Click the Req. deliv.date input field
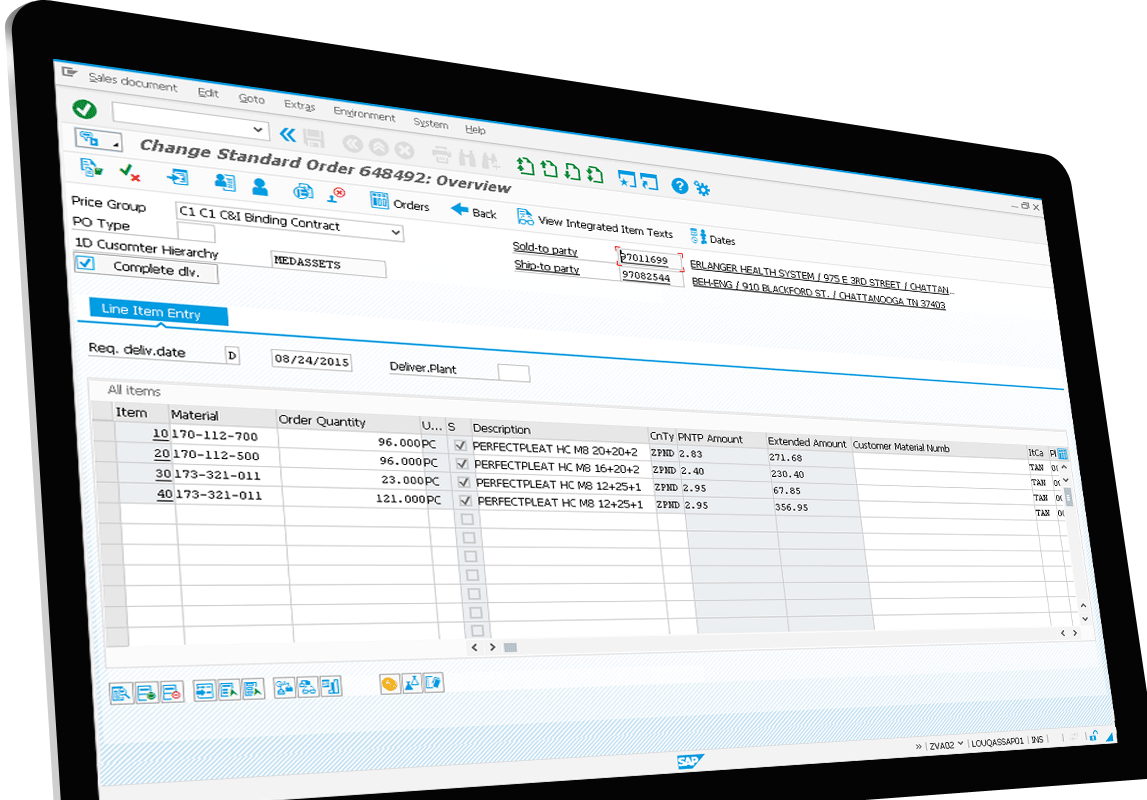Screen dimensions: 1147x800 [x=311, y=360]
